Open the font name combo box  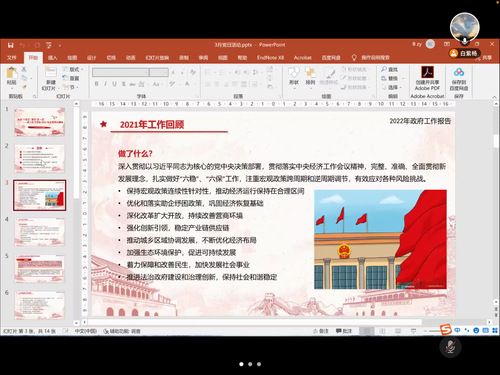[x=121, y=72]
